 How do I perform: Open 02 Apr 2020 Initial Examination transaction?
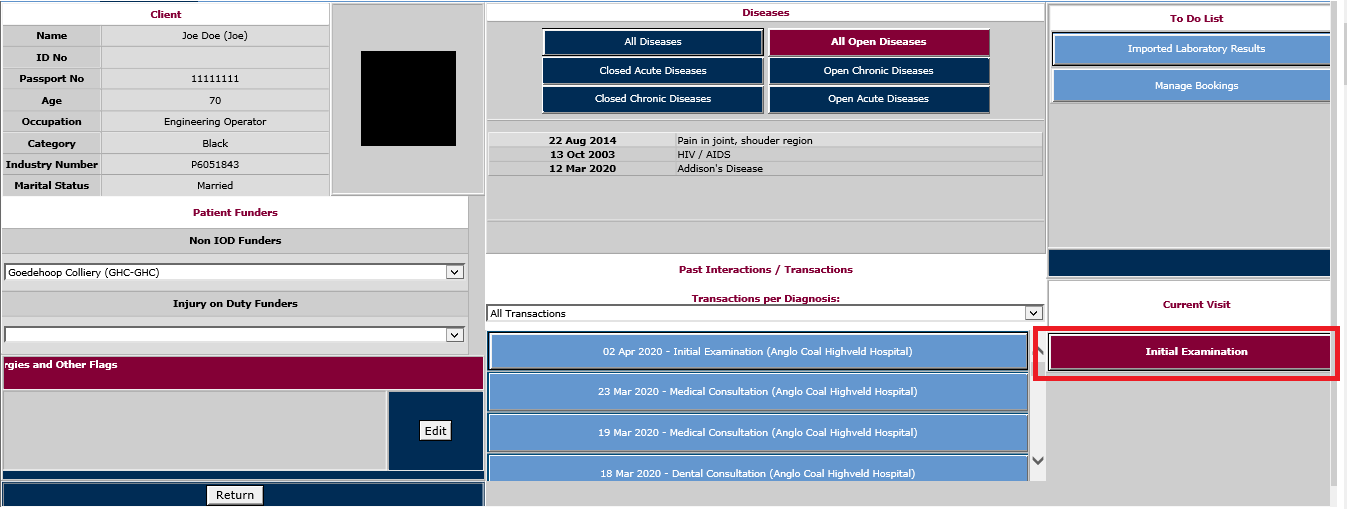click(x=758, y=352)
